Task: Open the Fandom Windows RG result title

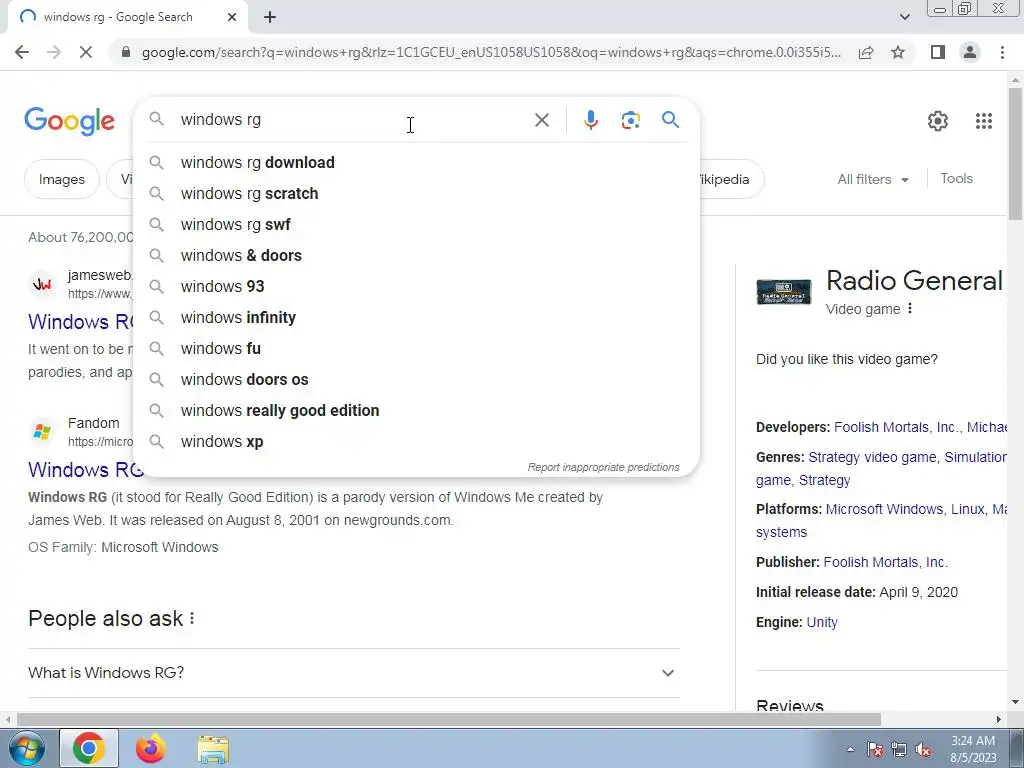Action: pos(86,470)
